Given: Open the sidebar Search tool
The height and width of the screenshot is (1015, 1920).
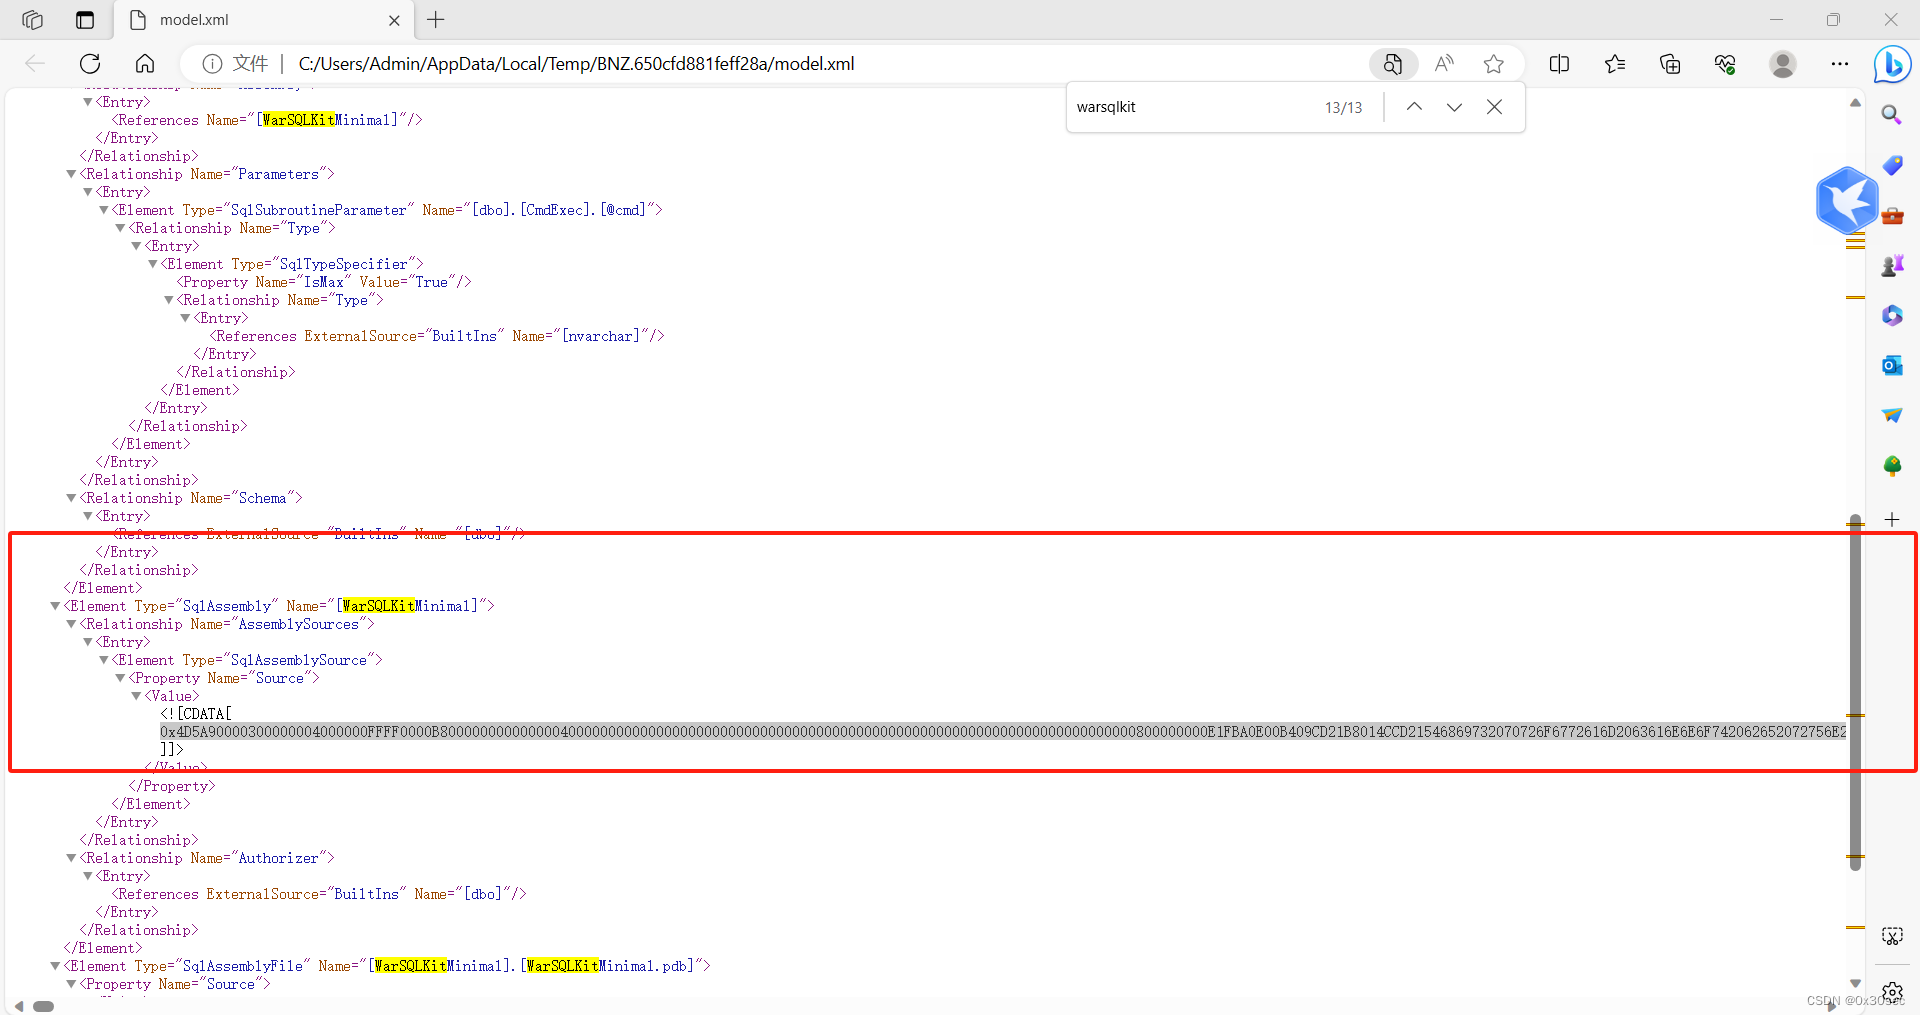Looking at the screenshot, I should coord(1892,115).
